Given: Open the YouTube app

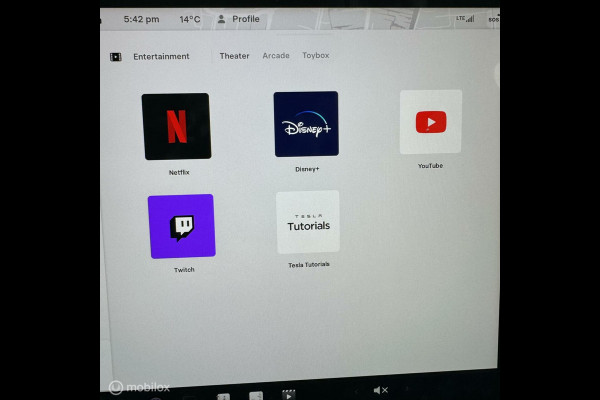Looking at the screenshot, I should 431,122.
